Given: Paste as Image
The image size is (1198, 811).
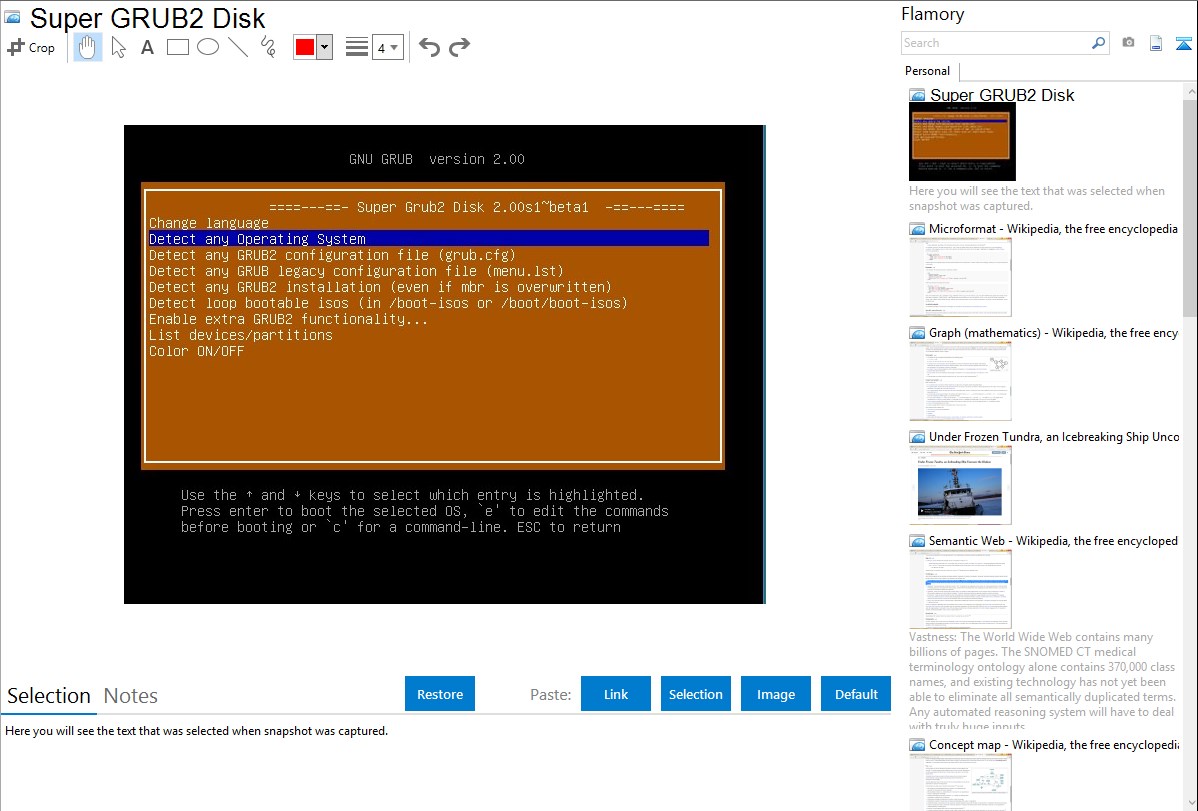Looking at the screenshot, I should (x=776, y=694).
